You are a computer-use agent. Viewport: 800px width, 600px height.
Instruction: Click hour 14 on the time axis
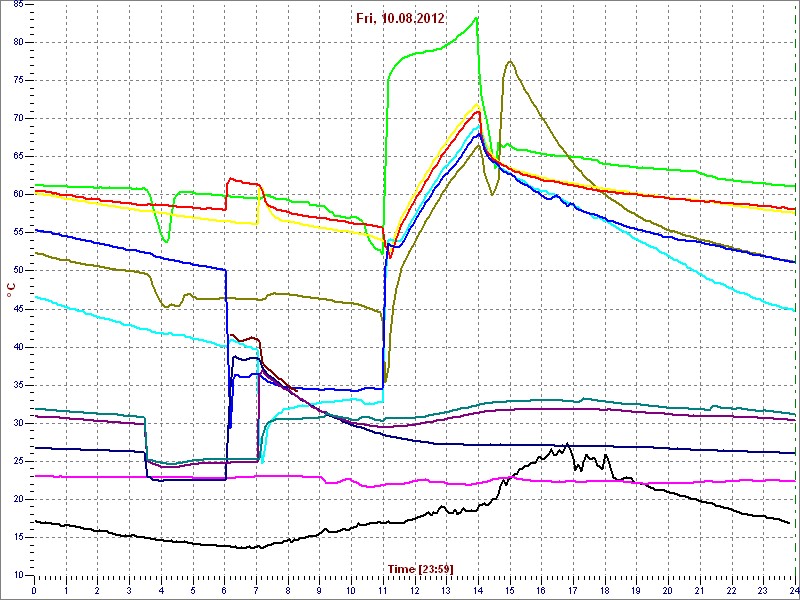click(478, 590)
